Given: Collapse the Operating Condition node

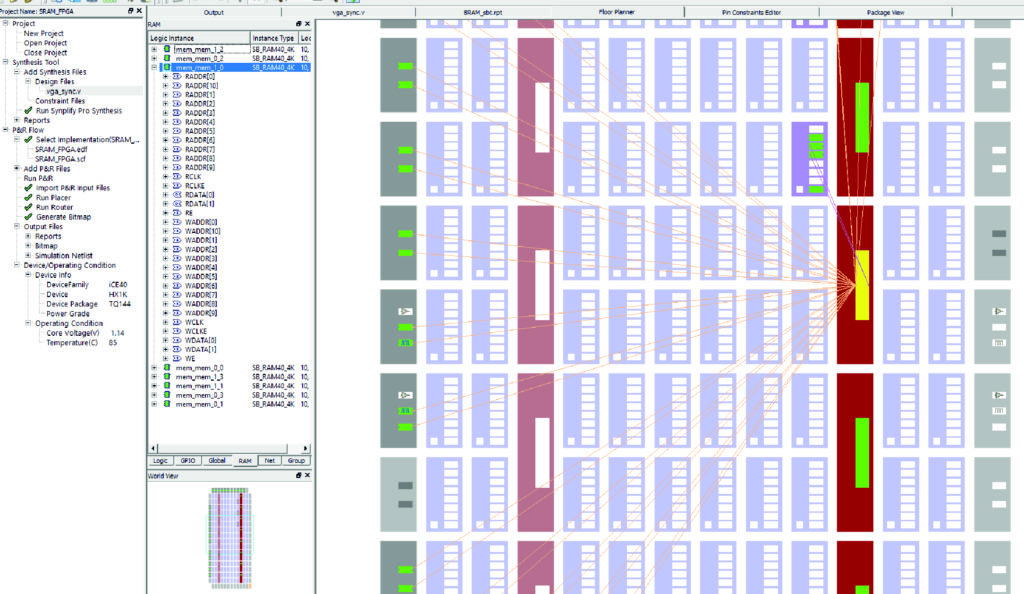Looking at the screenshot, I should point(28,323).
